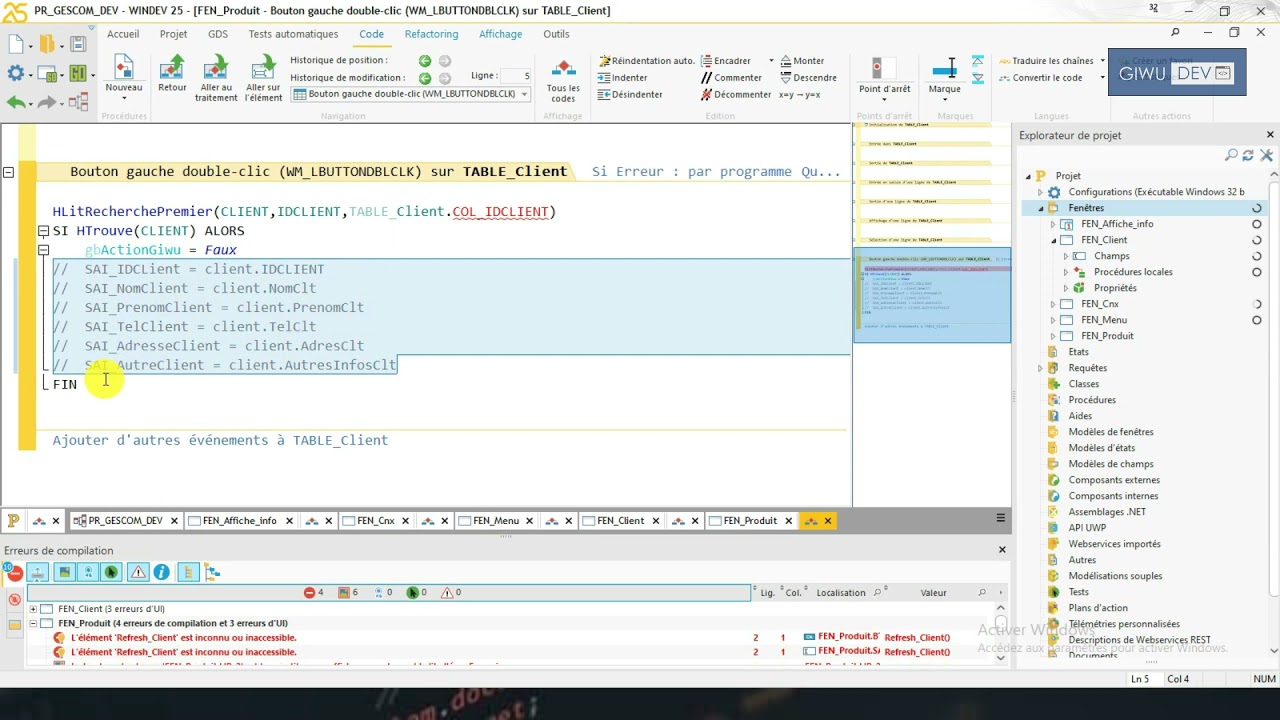Toggle the blue info filter icon
Viewport: 1280px width, 720px height.
point(161,572)
